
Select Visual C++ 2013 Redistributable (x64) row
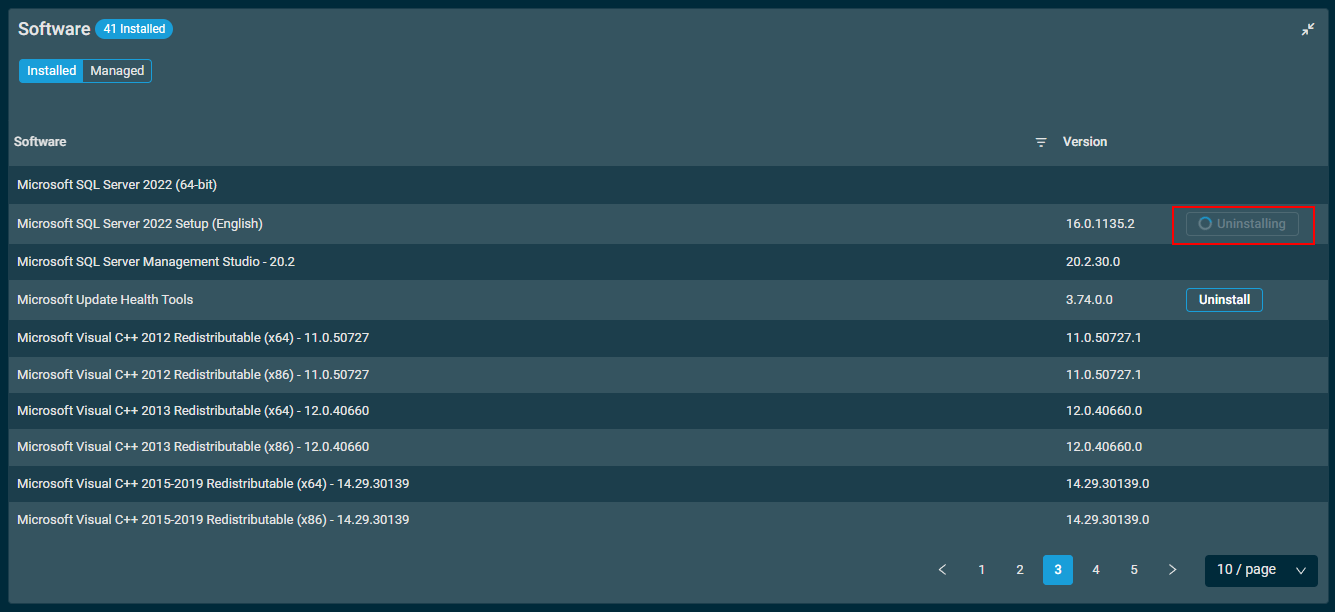point(193,411)
